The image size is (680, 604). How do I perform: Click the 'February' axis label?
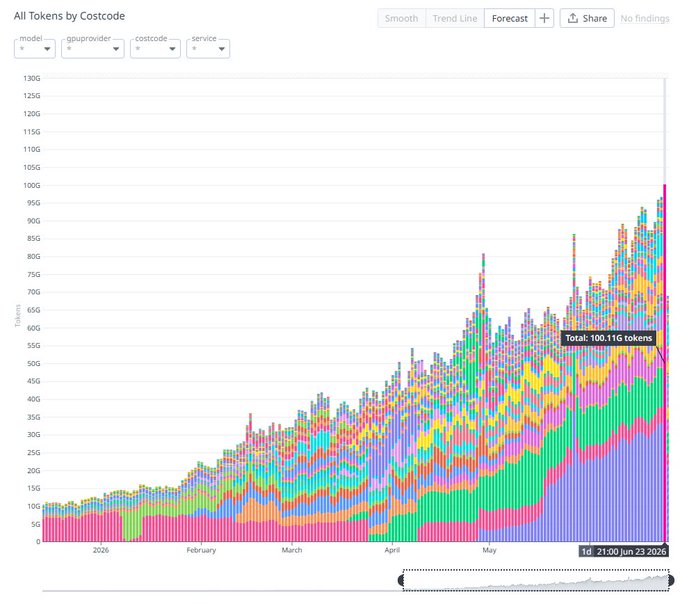[x=201, y=550]
